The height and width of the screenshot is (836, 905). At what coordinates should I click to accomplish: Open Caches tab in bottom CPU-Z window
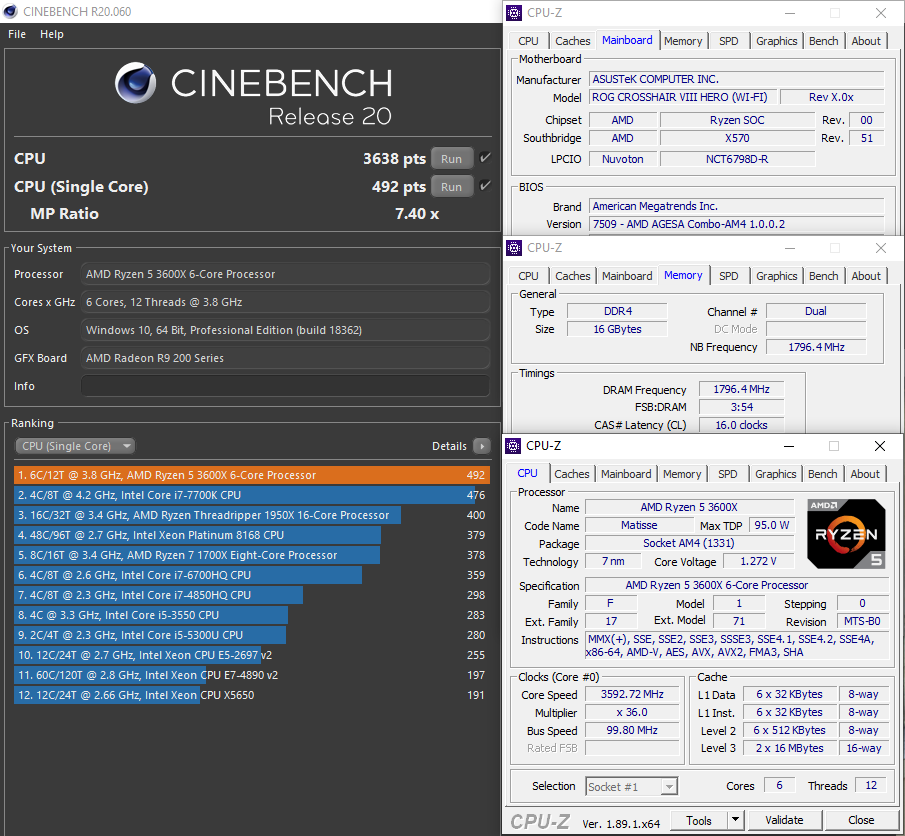(x=571, y=474)
